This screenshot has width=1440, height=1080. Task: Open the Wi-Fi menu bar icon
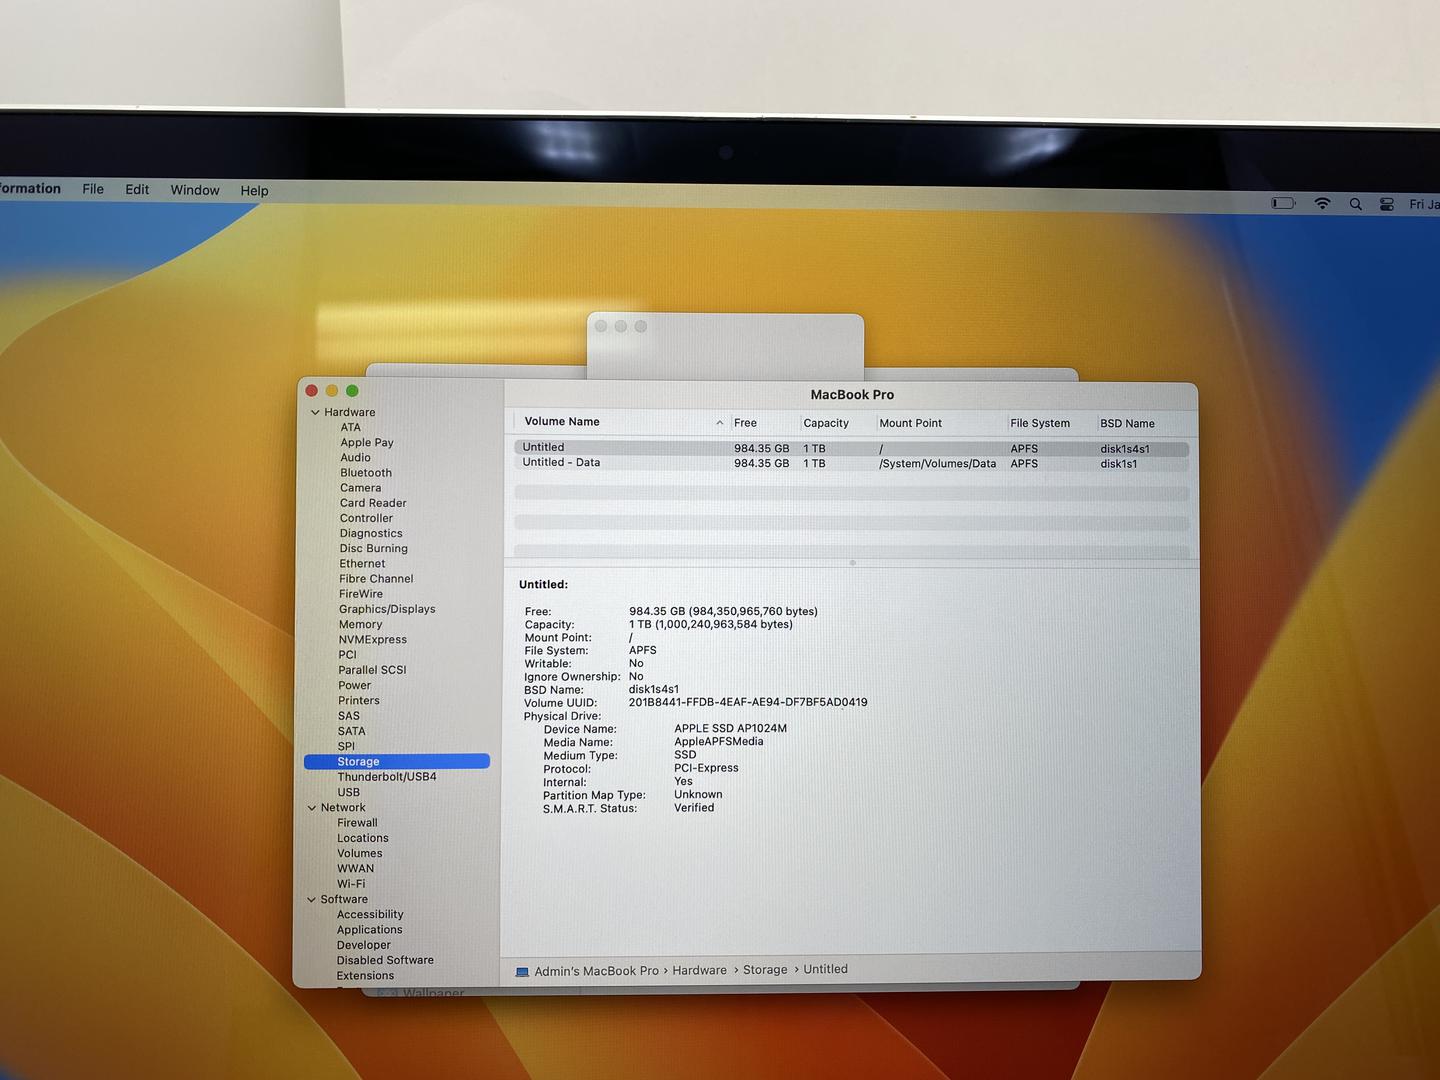click(x=1322, y=203)
